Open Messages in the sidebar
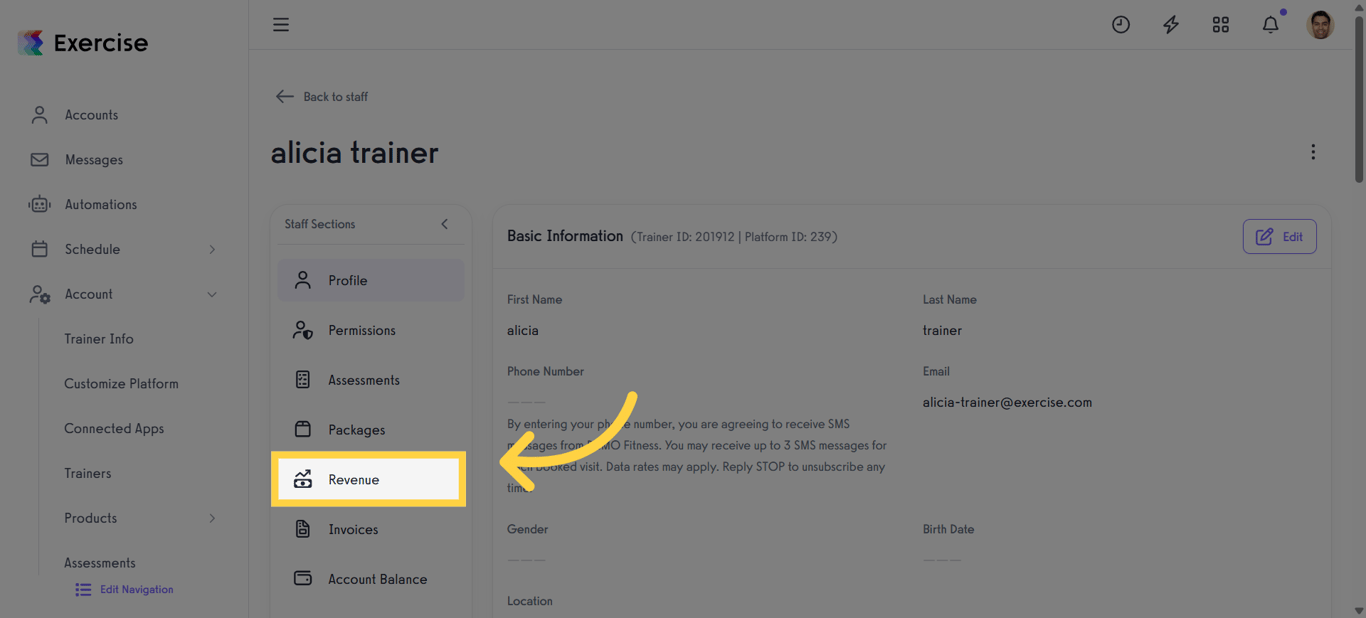 coord(94,160)
